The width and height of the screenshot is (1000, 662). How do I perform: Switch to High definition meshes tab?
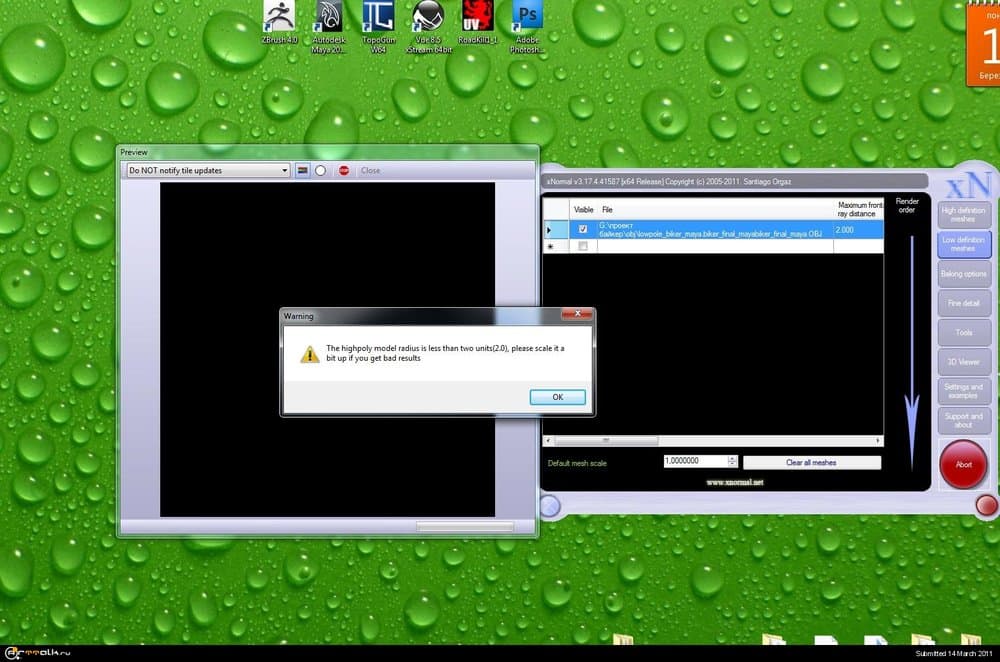[963, 214]
